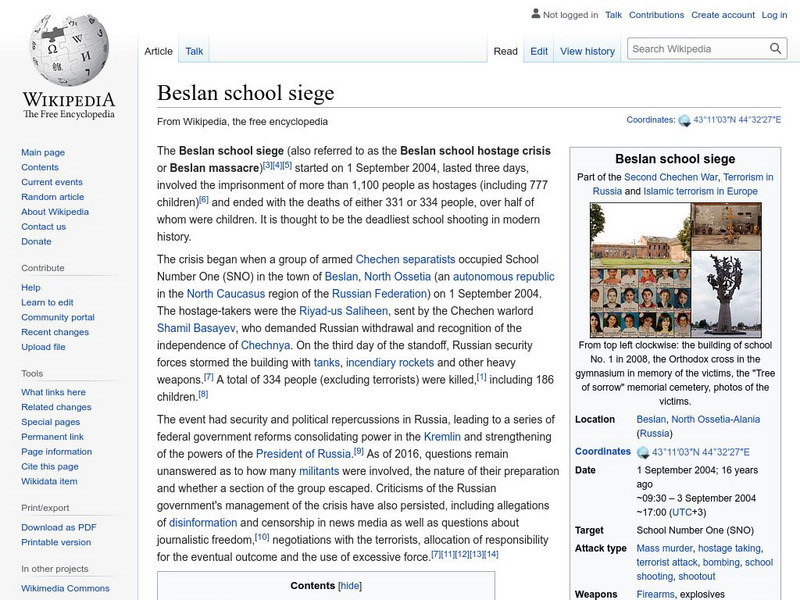Click Create account link

(721, 15)
